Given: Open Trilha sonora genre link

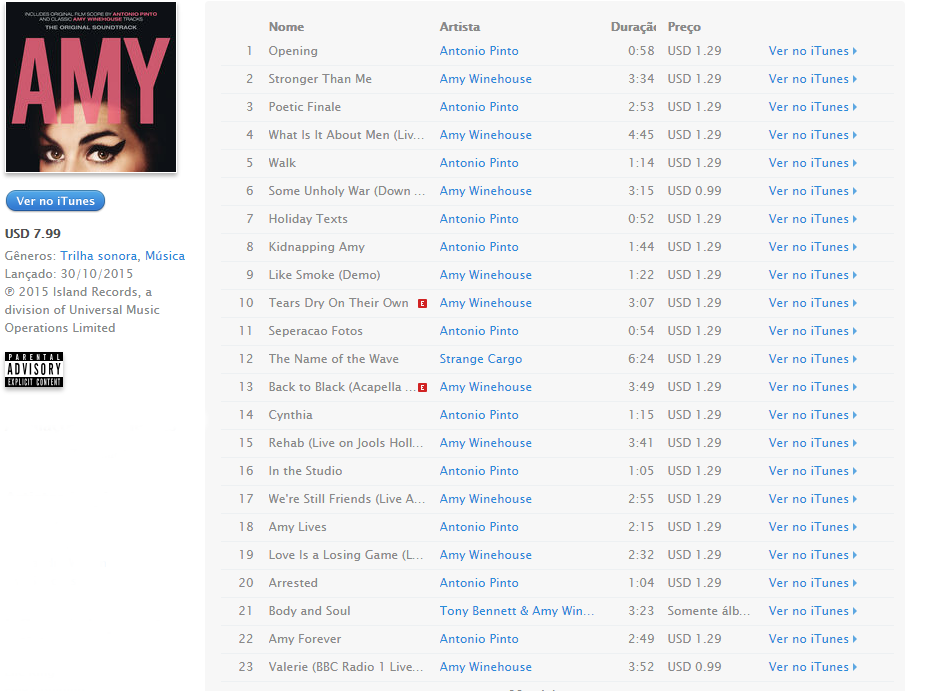Looking at the screenshot, I should 98,256.
